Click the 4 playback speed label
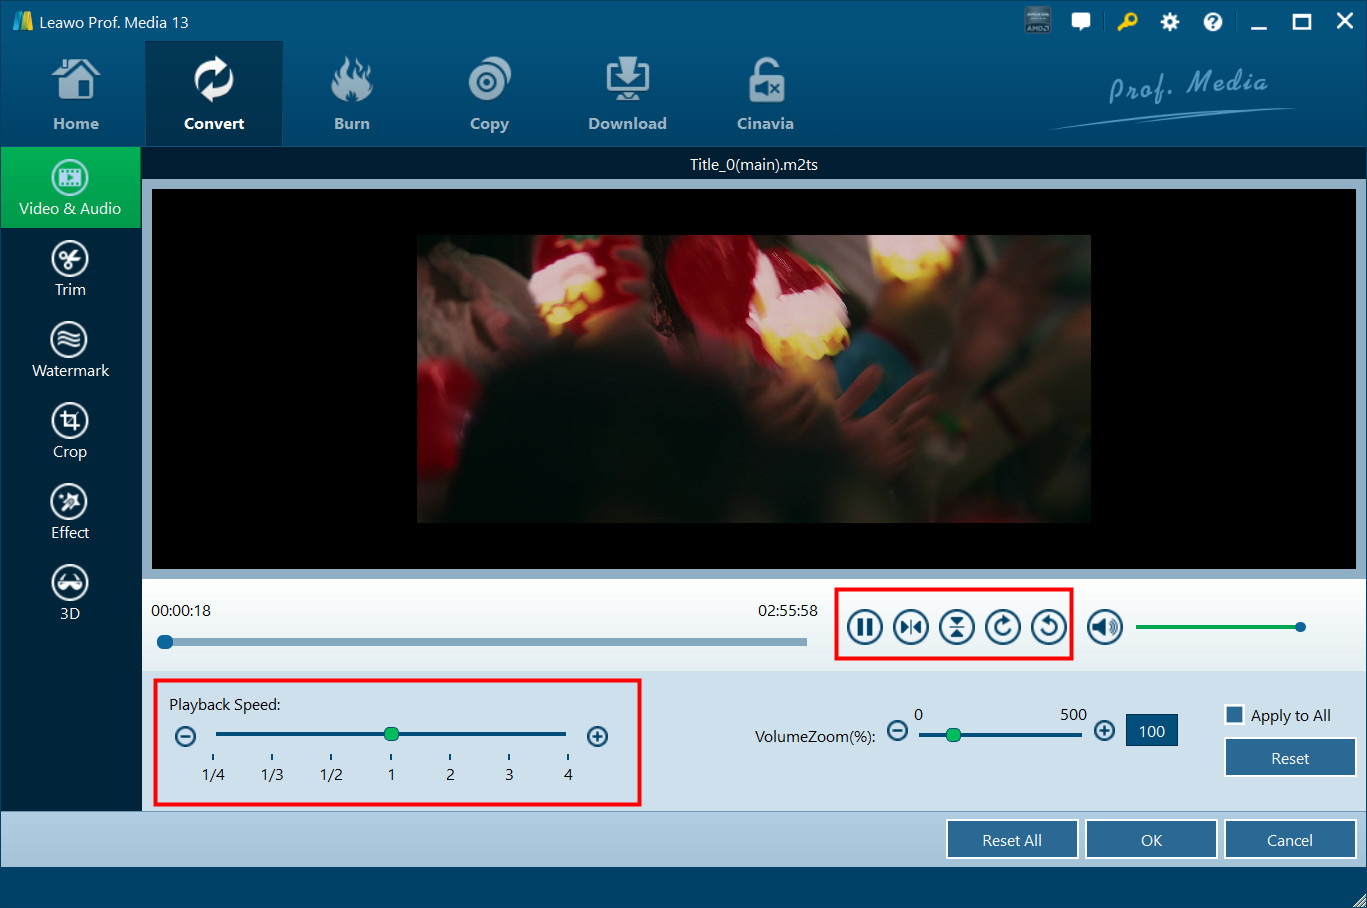The height and width of the screenshot is (908, 1367). pos(568,774)
